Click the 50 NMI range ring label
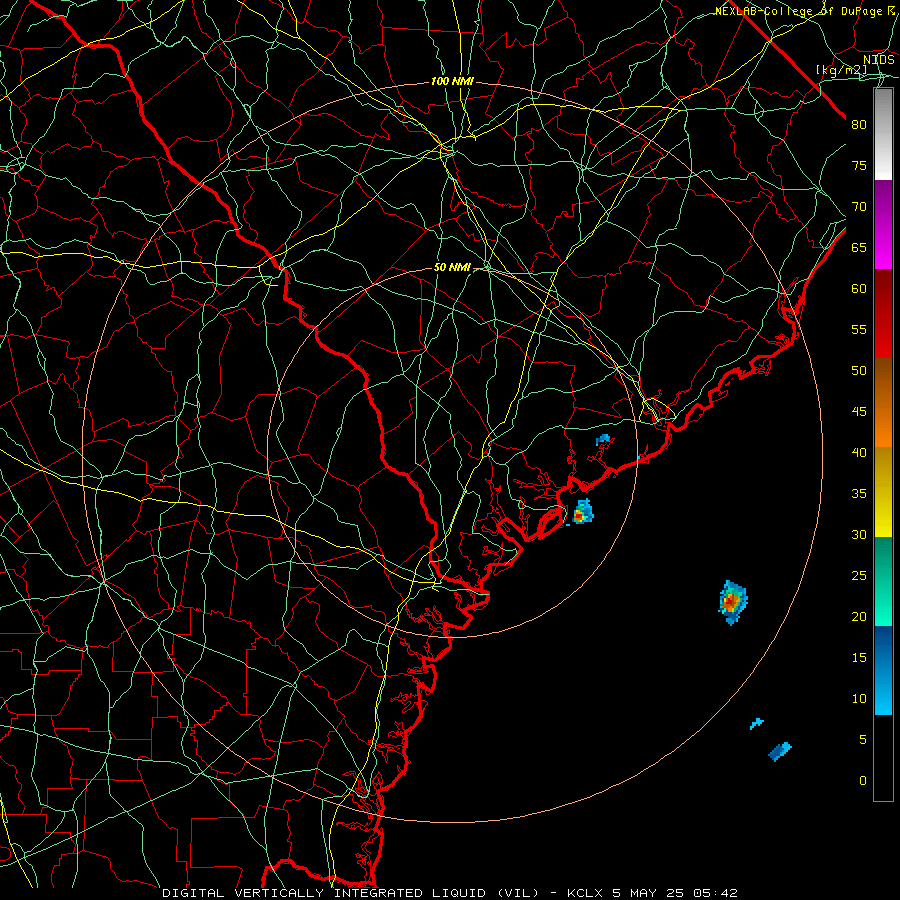This screenshot has width=900, height=900. pos(452,267)
